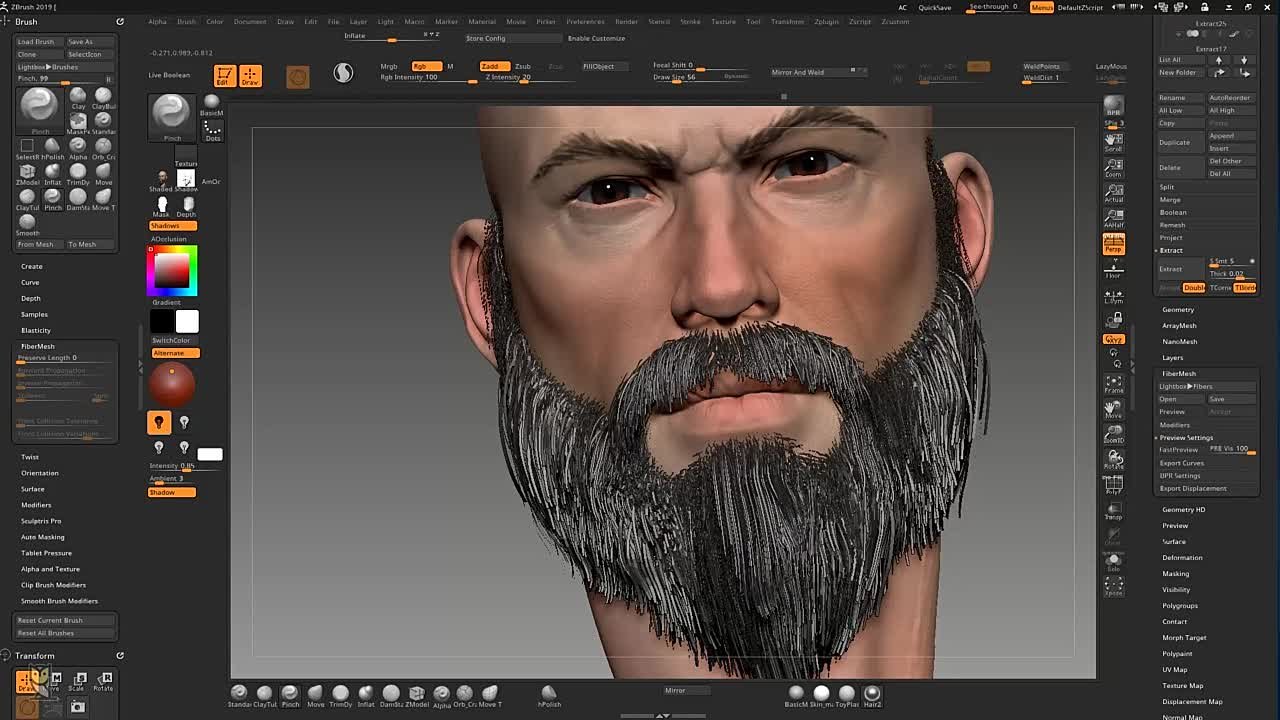Click the white secondary color swatch
The height and width of the screenshot is (720, 1280).
[187, 321]
